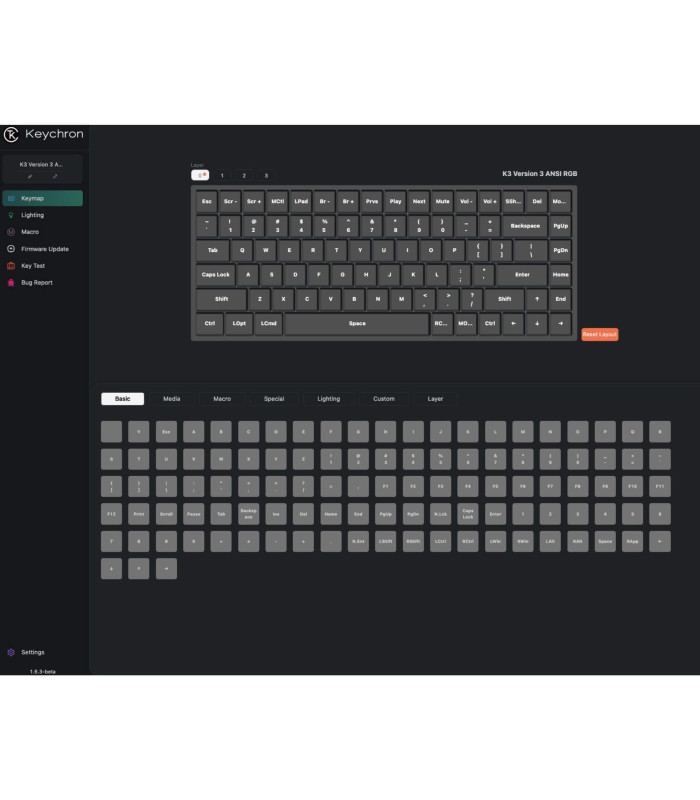The height and width of the screenshot is (800, 700).
Task: Click the Reset Layout button
Action: 599,334
